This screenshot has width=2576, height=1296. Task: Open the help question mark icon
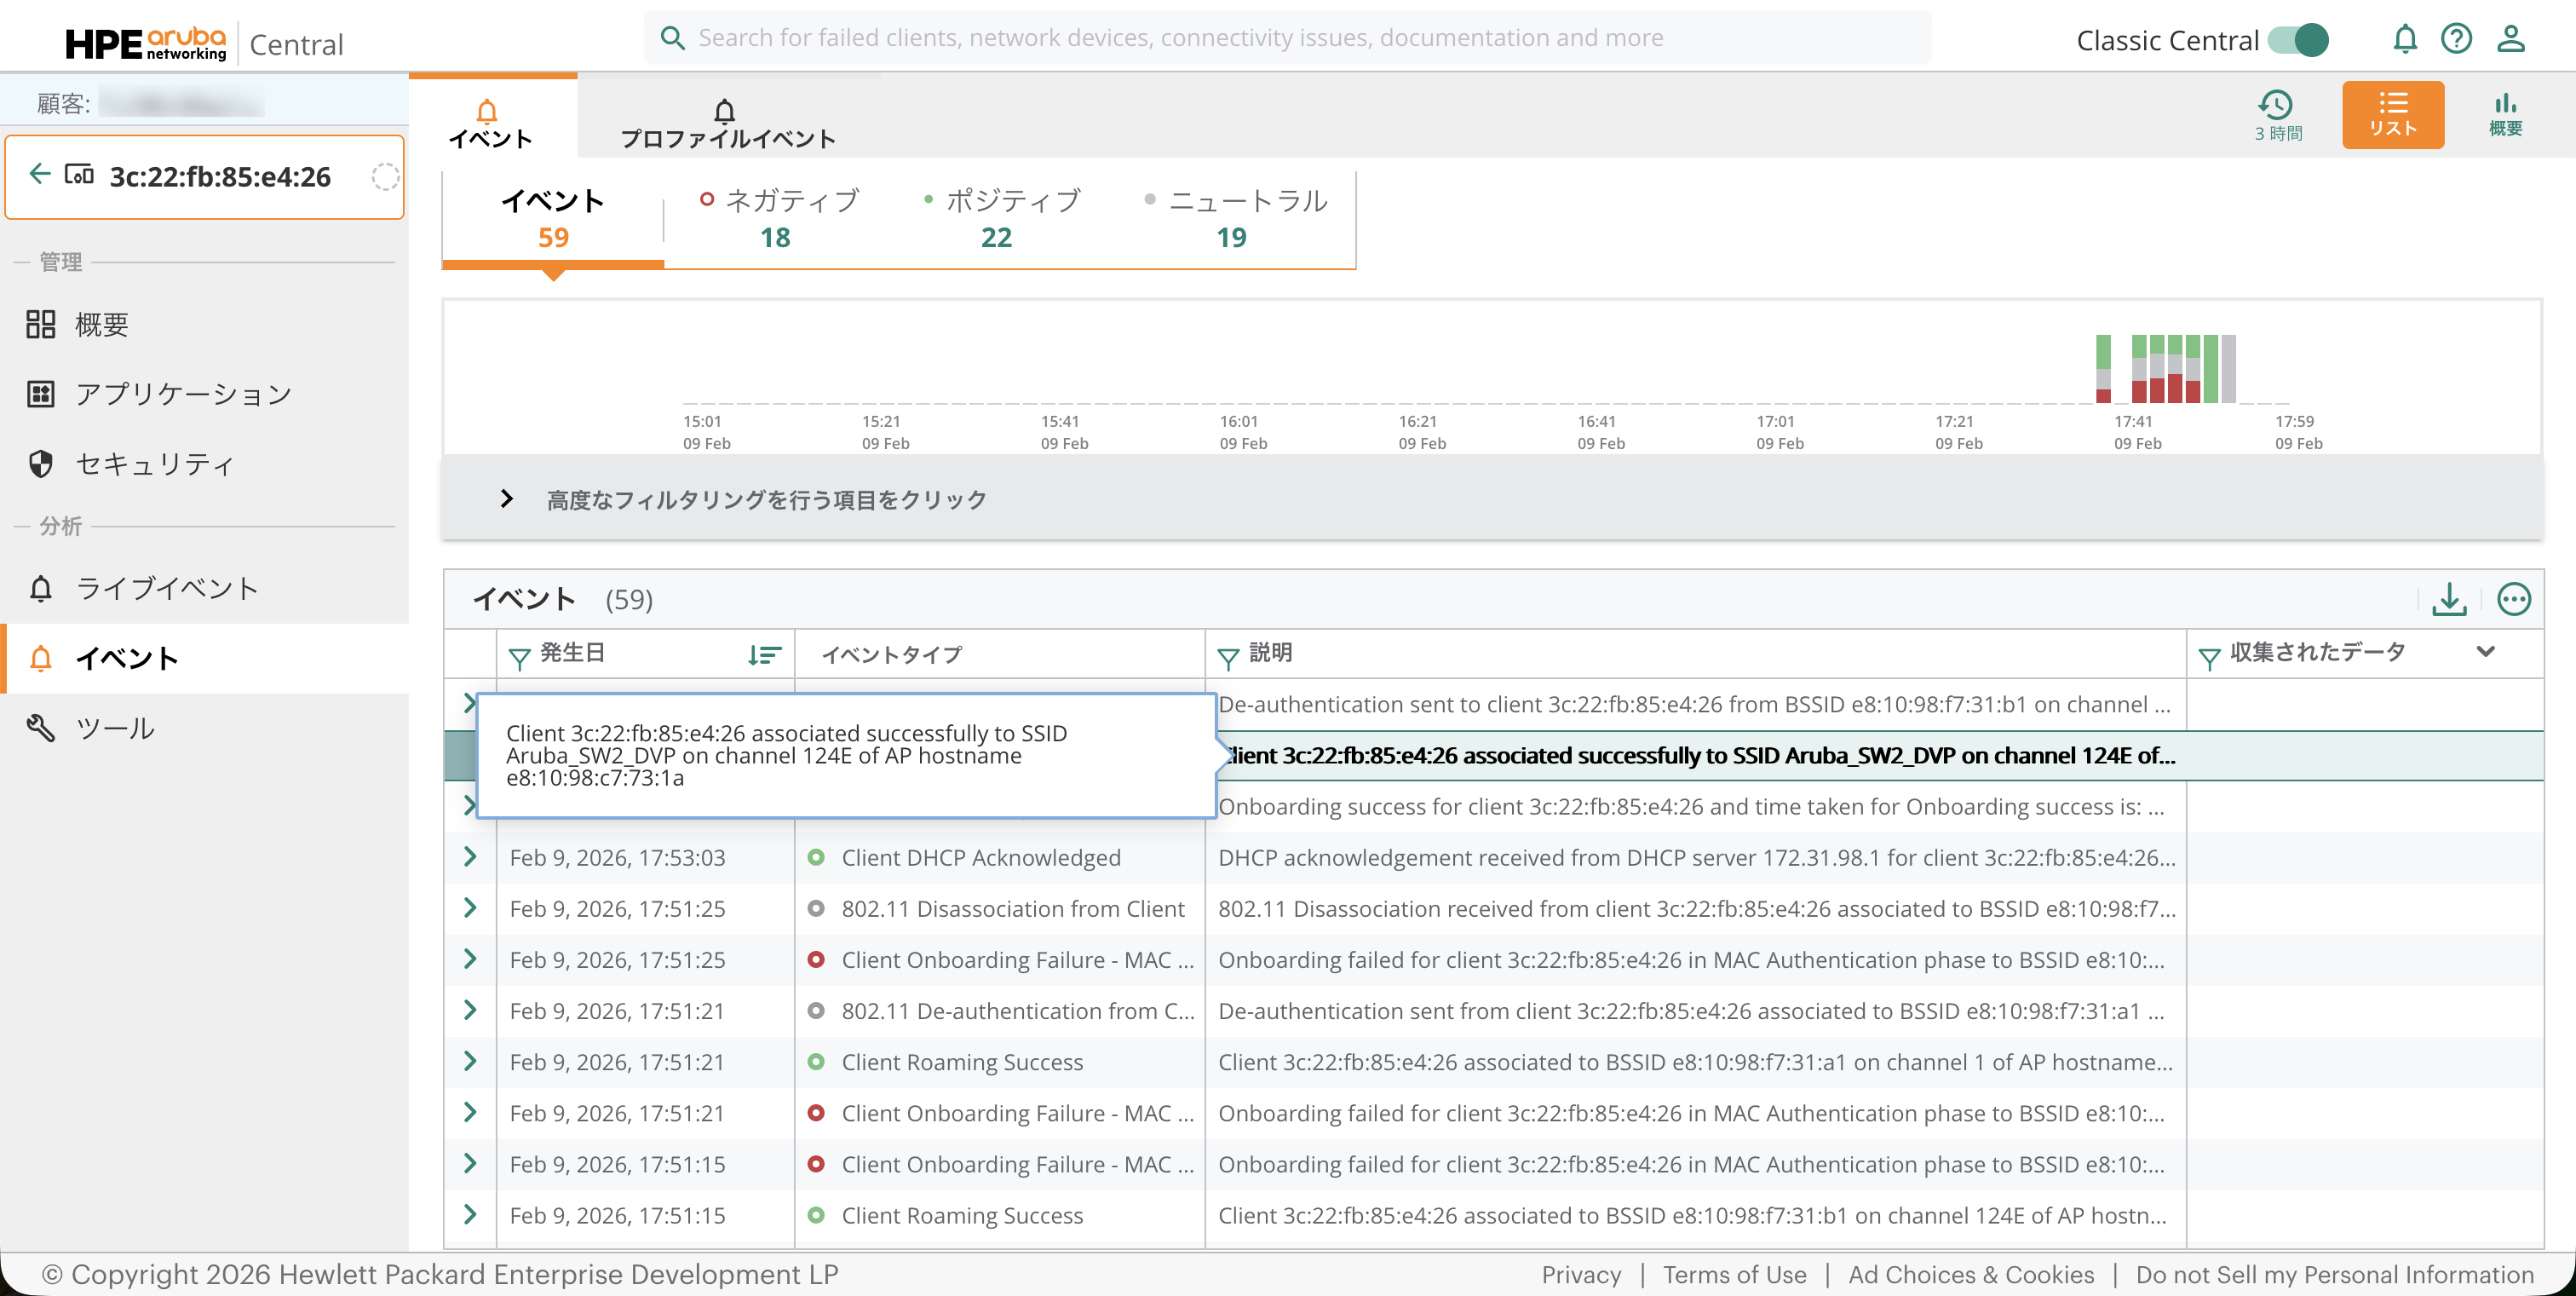(2456, 40)
